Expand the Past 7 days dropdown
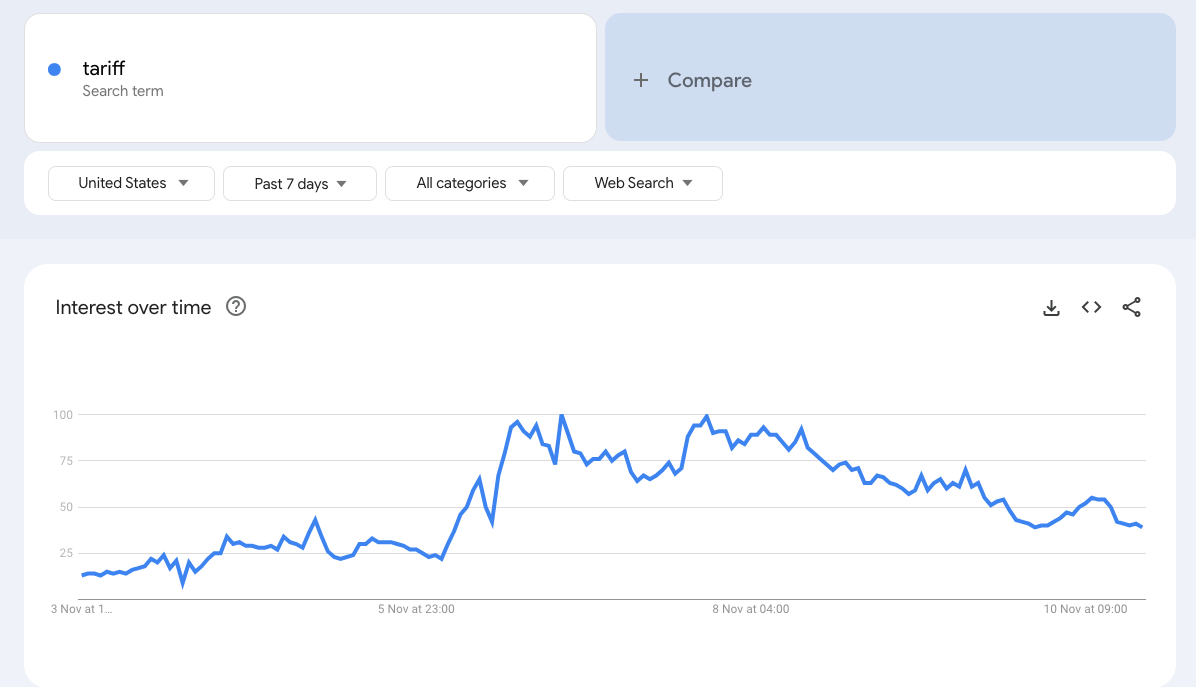This screenshot has width=1196, height=687. (x=300, y=184)
